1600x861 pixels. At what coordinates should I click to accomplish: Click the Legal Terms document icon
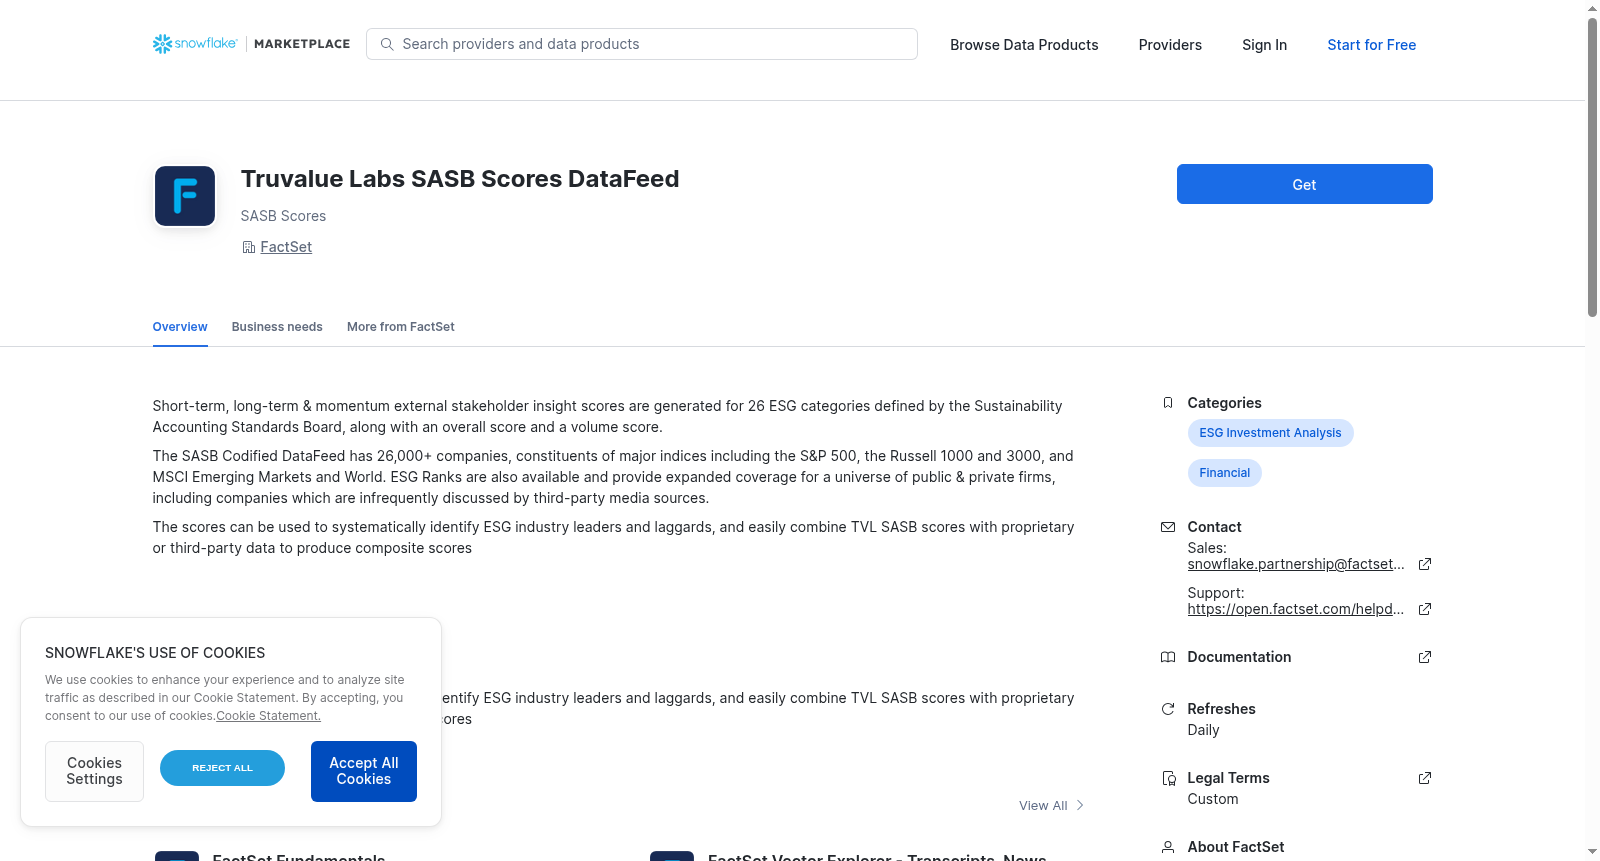pyautogui.click(x=1168, y=778)
